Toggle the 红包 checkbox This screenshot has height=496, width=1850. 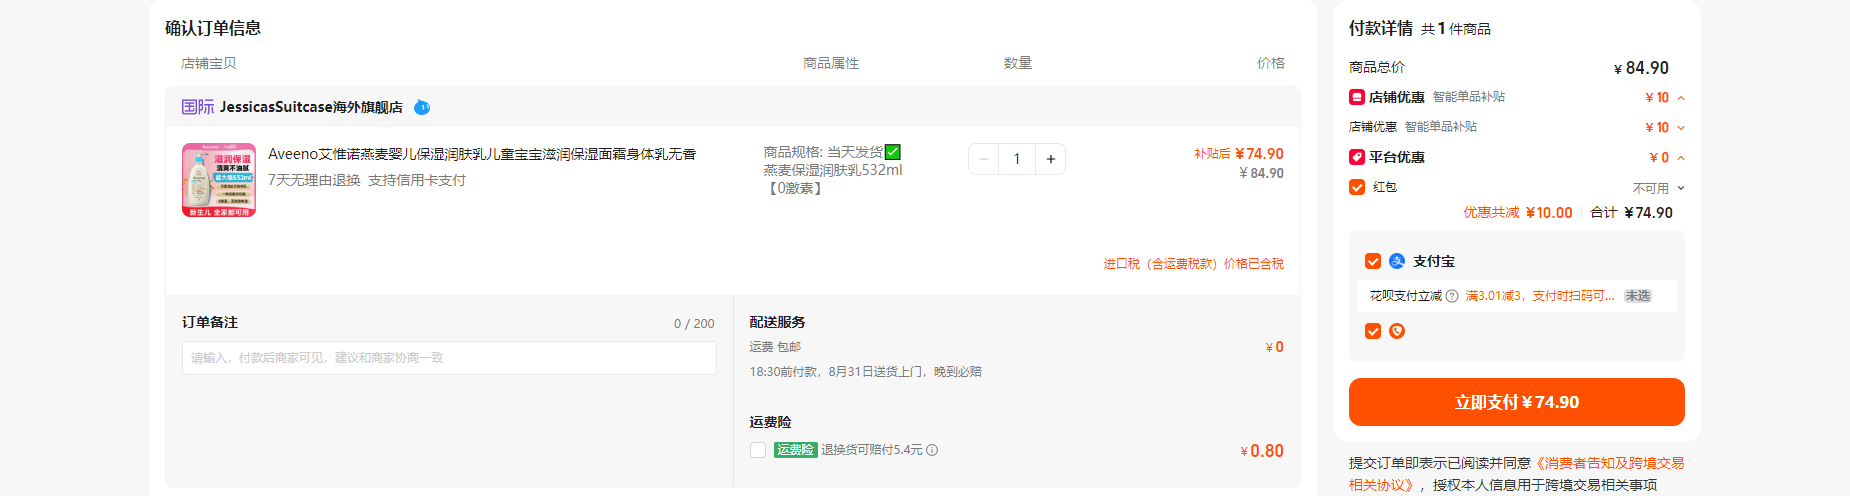(1357, 187)
